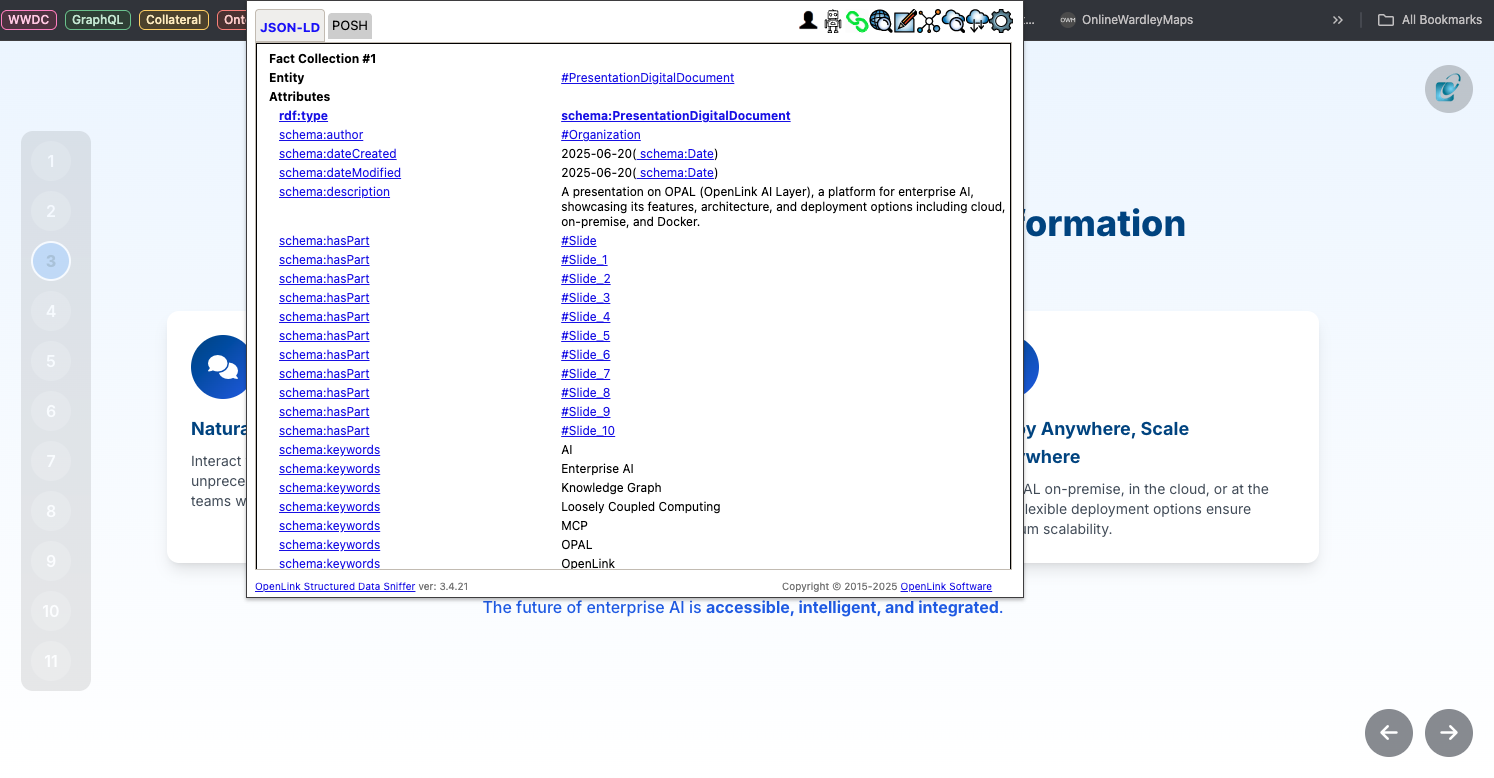
Task: Open the #Slide_1 link
Action: pyautogui.click(x=584, y=260)
